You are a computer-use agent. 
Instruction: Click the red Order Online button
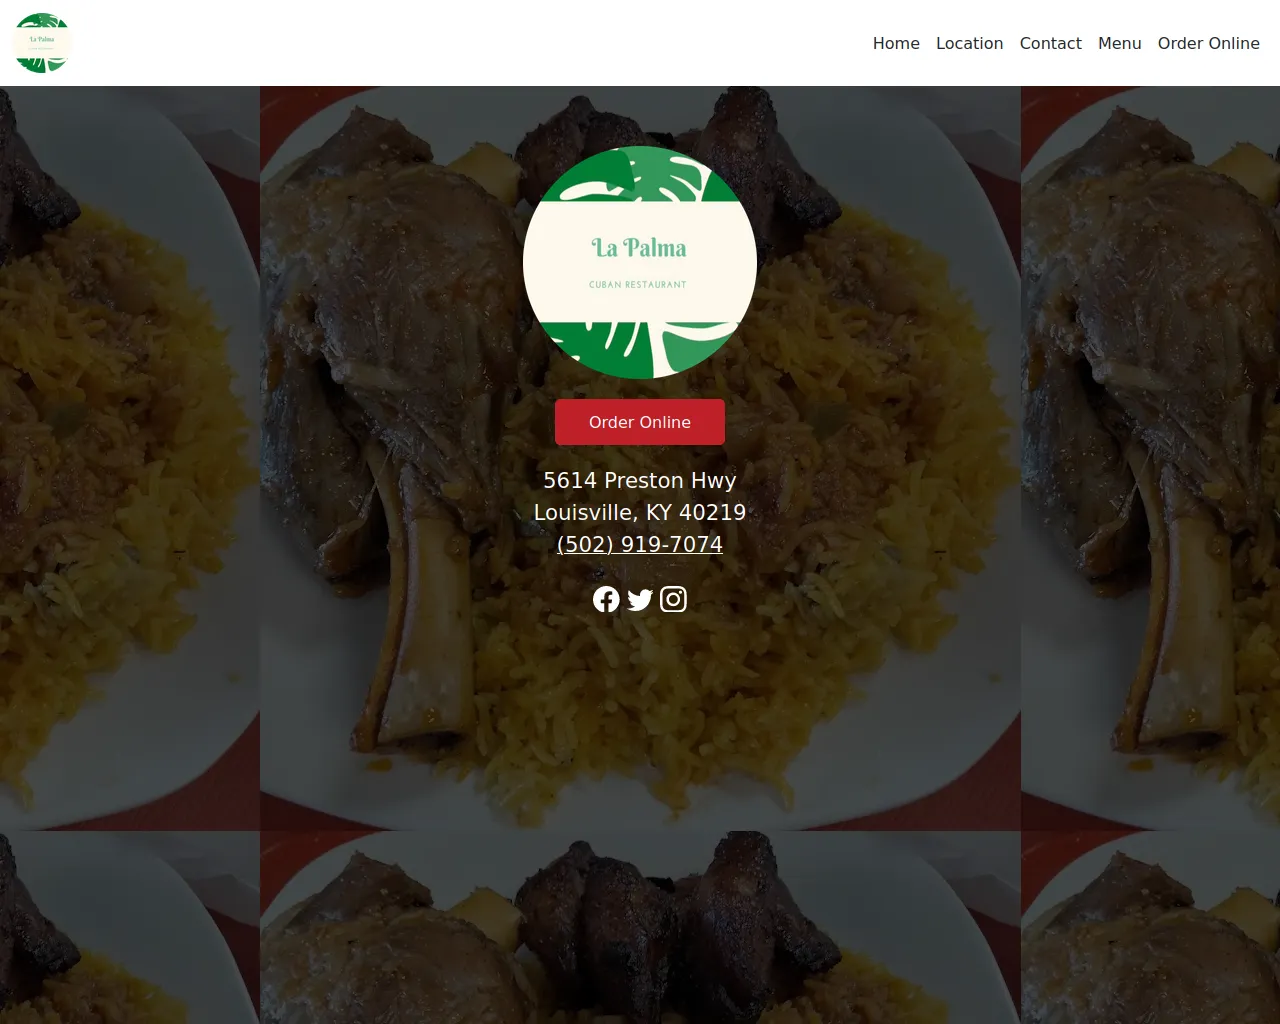640,422
